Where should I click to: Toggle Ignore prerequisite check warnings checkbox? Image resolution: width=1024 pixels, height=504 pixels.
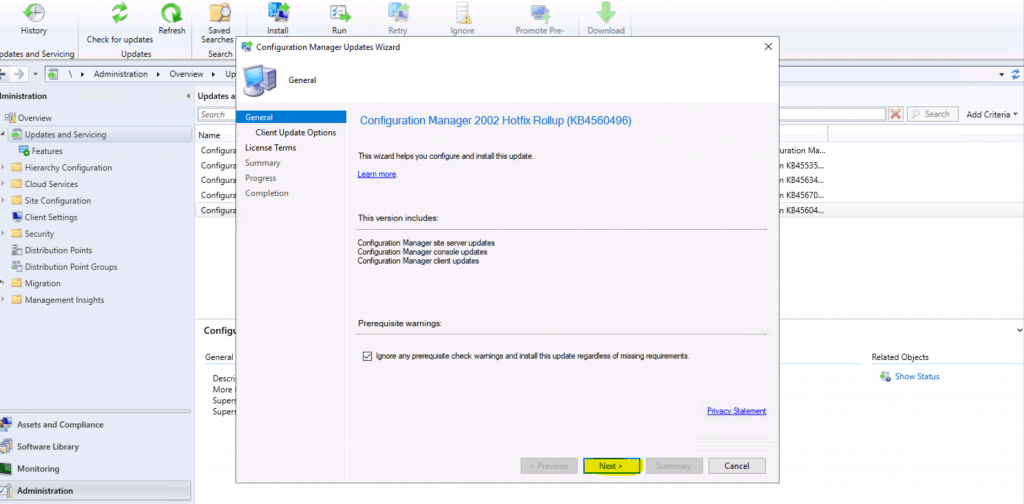coord(366,356)
